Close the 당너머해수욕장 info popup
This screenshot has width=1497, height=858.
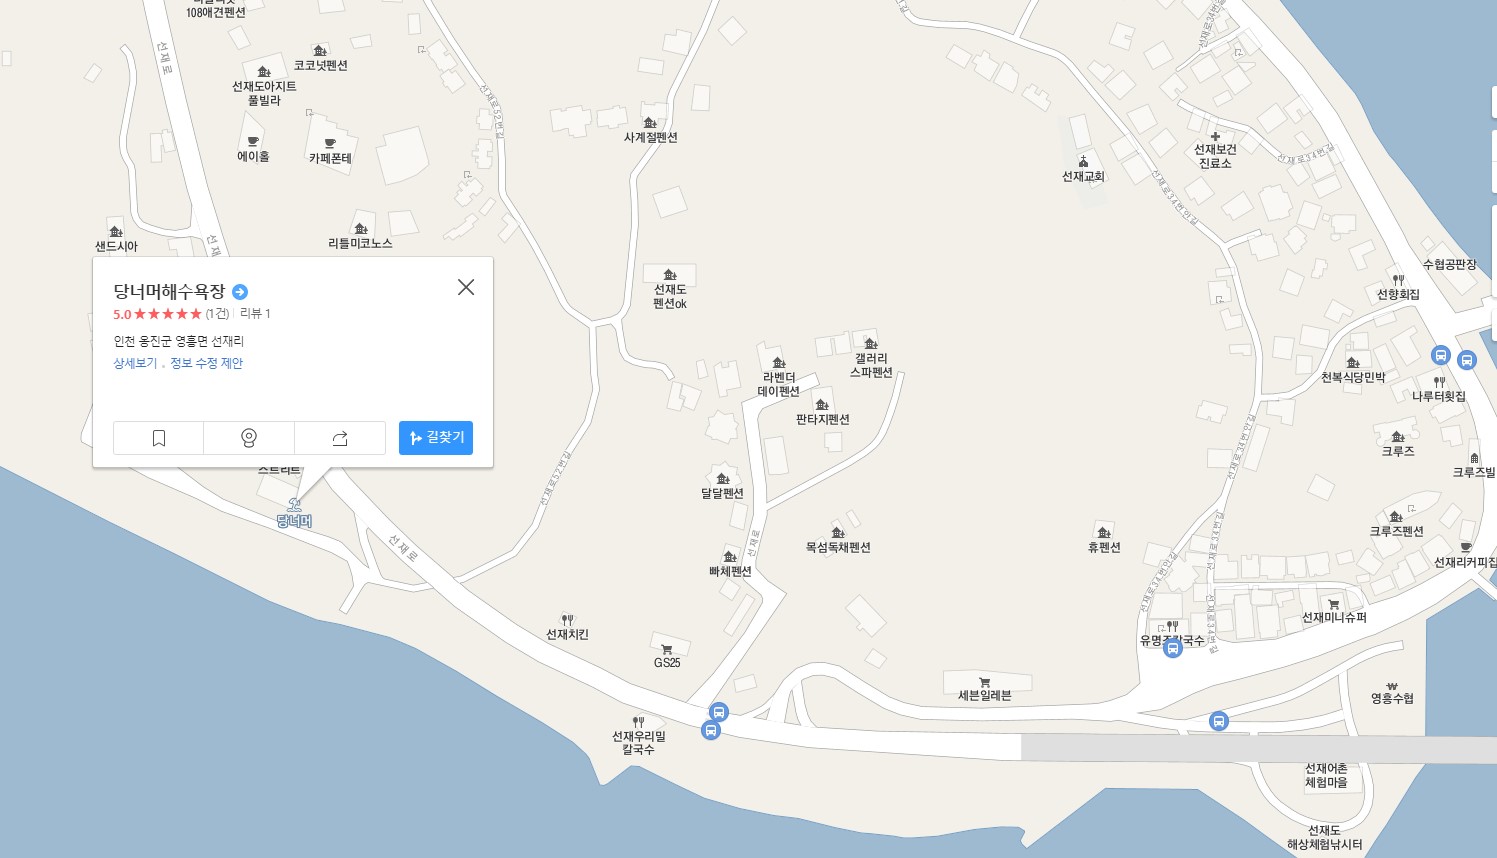(466, 287)
